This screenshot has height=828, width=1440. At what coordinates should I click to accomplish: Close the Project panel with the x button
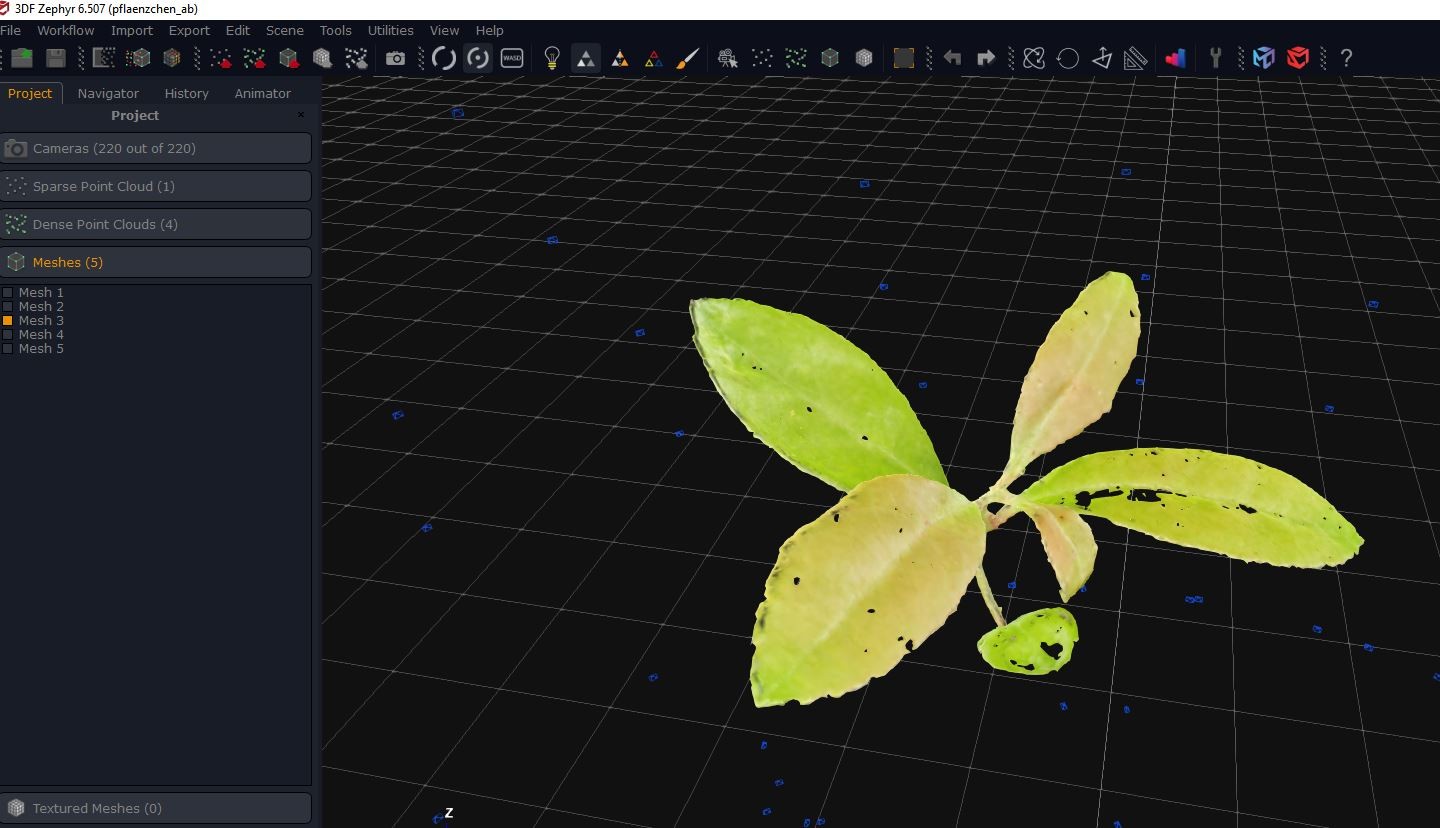301,115
